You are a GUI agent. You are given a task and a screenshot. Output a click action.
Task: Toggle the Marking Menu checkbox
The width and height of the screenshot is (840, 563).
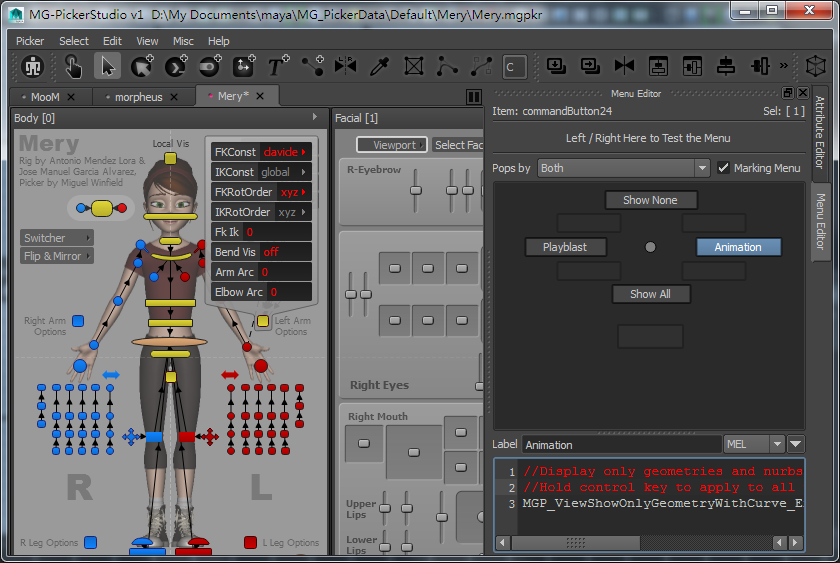click(724, 168)
